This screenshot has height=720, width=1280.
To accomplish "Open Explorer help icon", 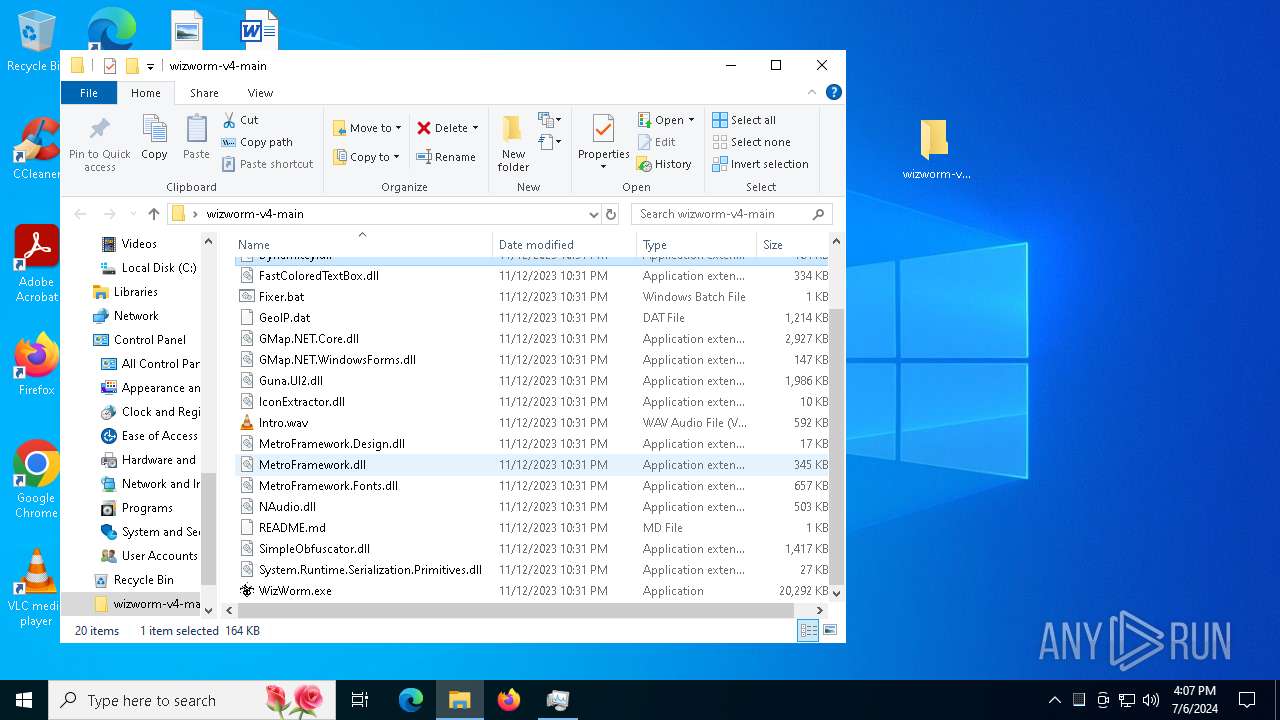I will (834, 93).
